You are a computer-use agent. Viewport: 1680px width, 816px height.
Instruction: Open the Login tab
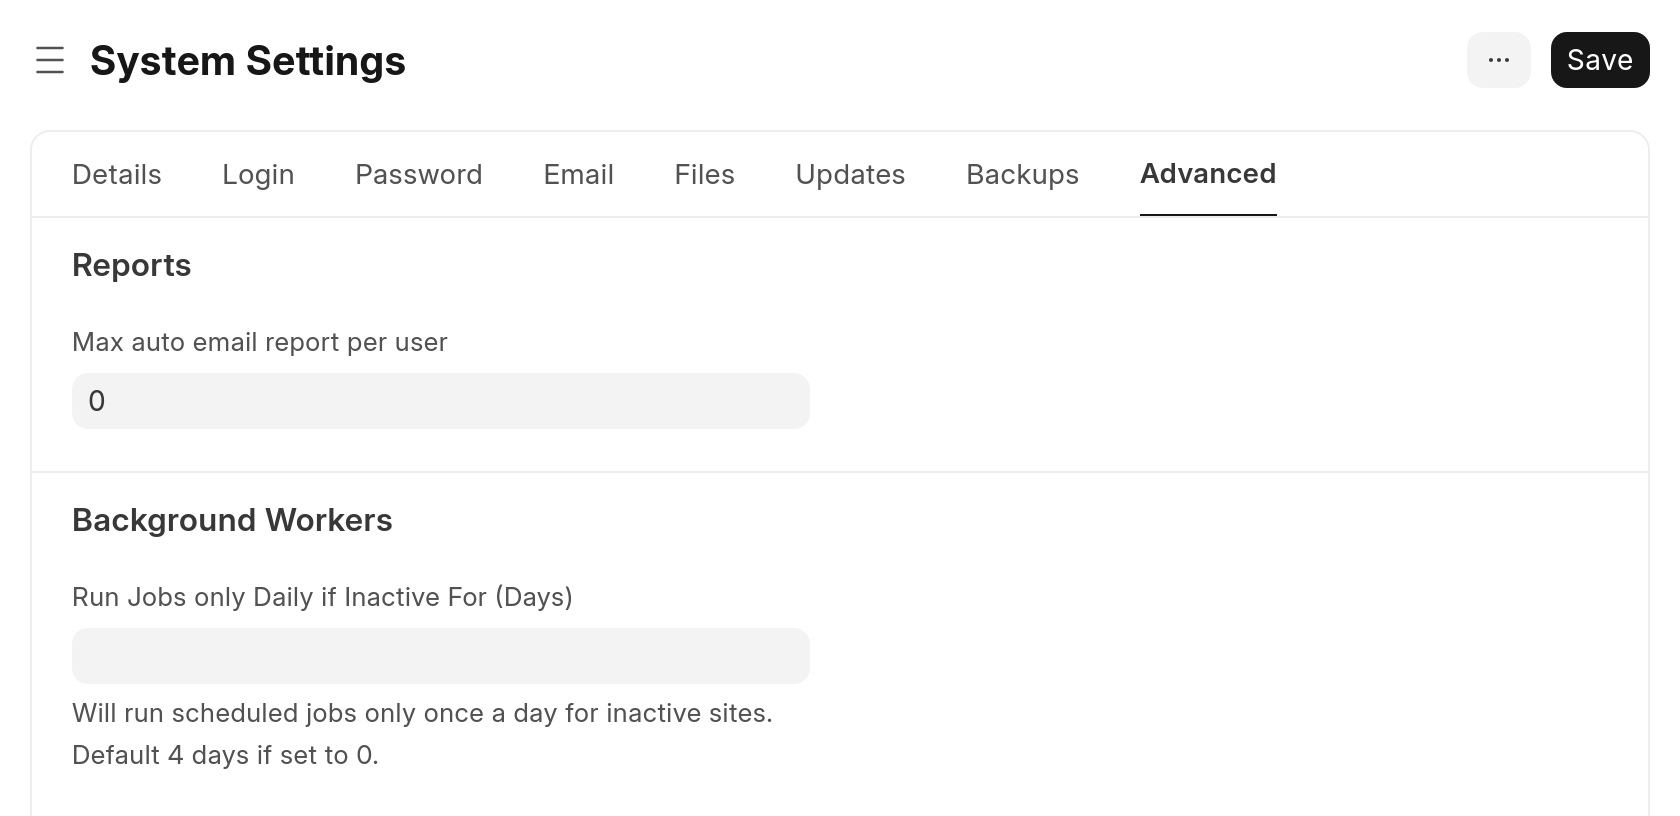(258, 175)
